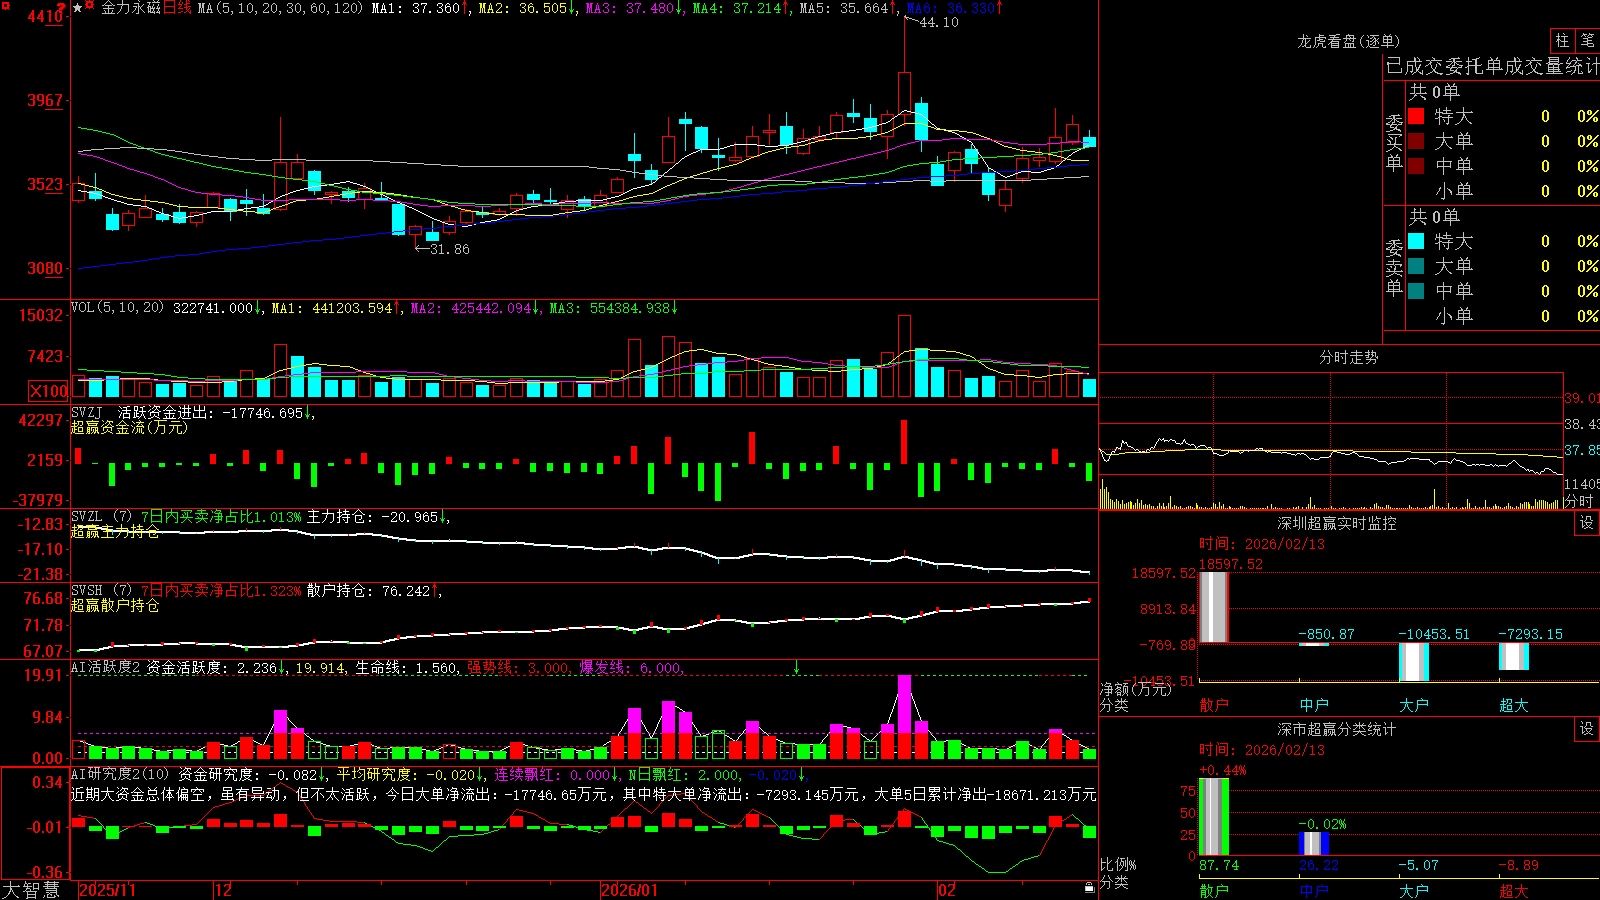Click the red 特大 buy order swatch
The image size is (1600, 900).
pyautogui.click(x=1416, y=116)
